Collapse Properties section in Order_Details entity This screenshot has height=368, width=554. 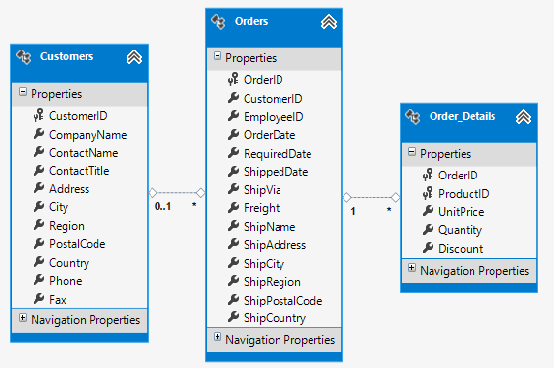[412, 152]
